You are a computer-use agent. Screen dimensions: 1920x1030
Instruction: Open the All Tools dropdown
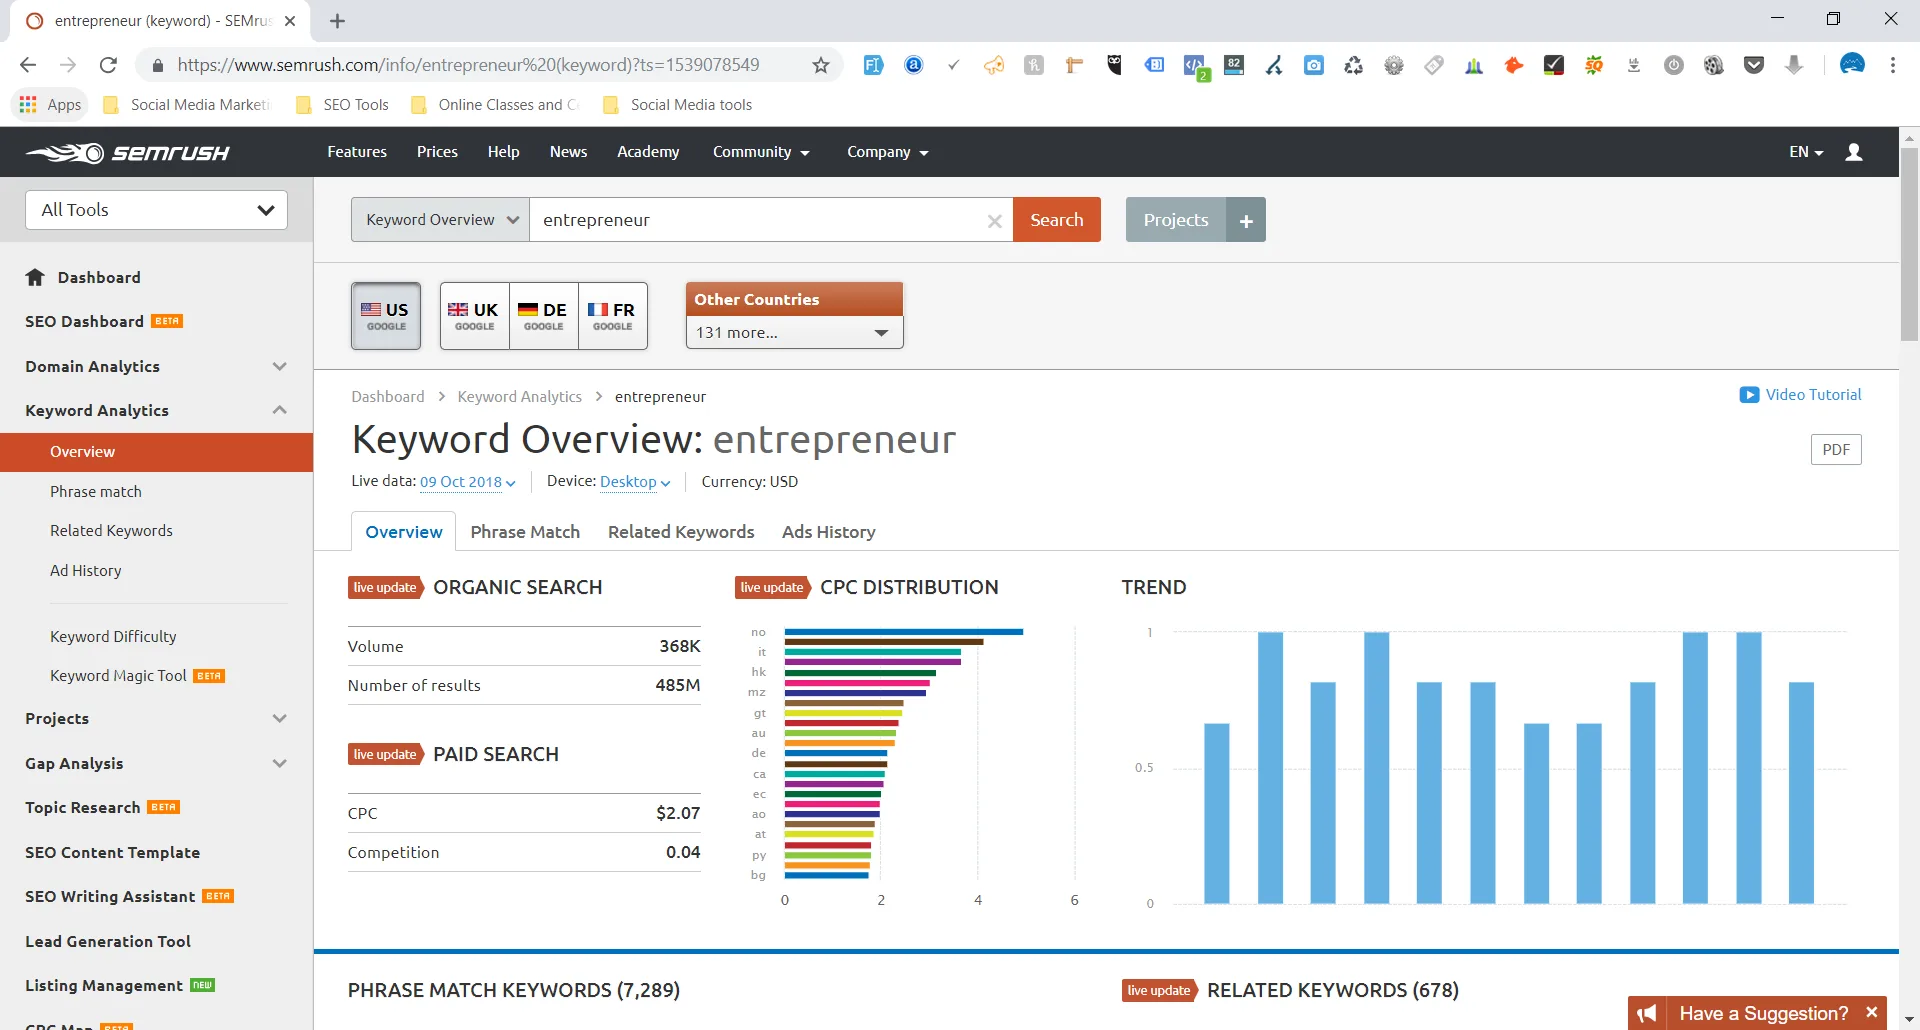coord(156,210)
